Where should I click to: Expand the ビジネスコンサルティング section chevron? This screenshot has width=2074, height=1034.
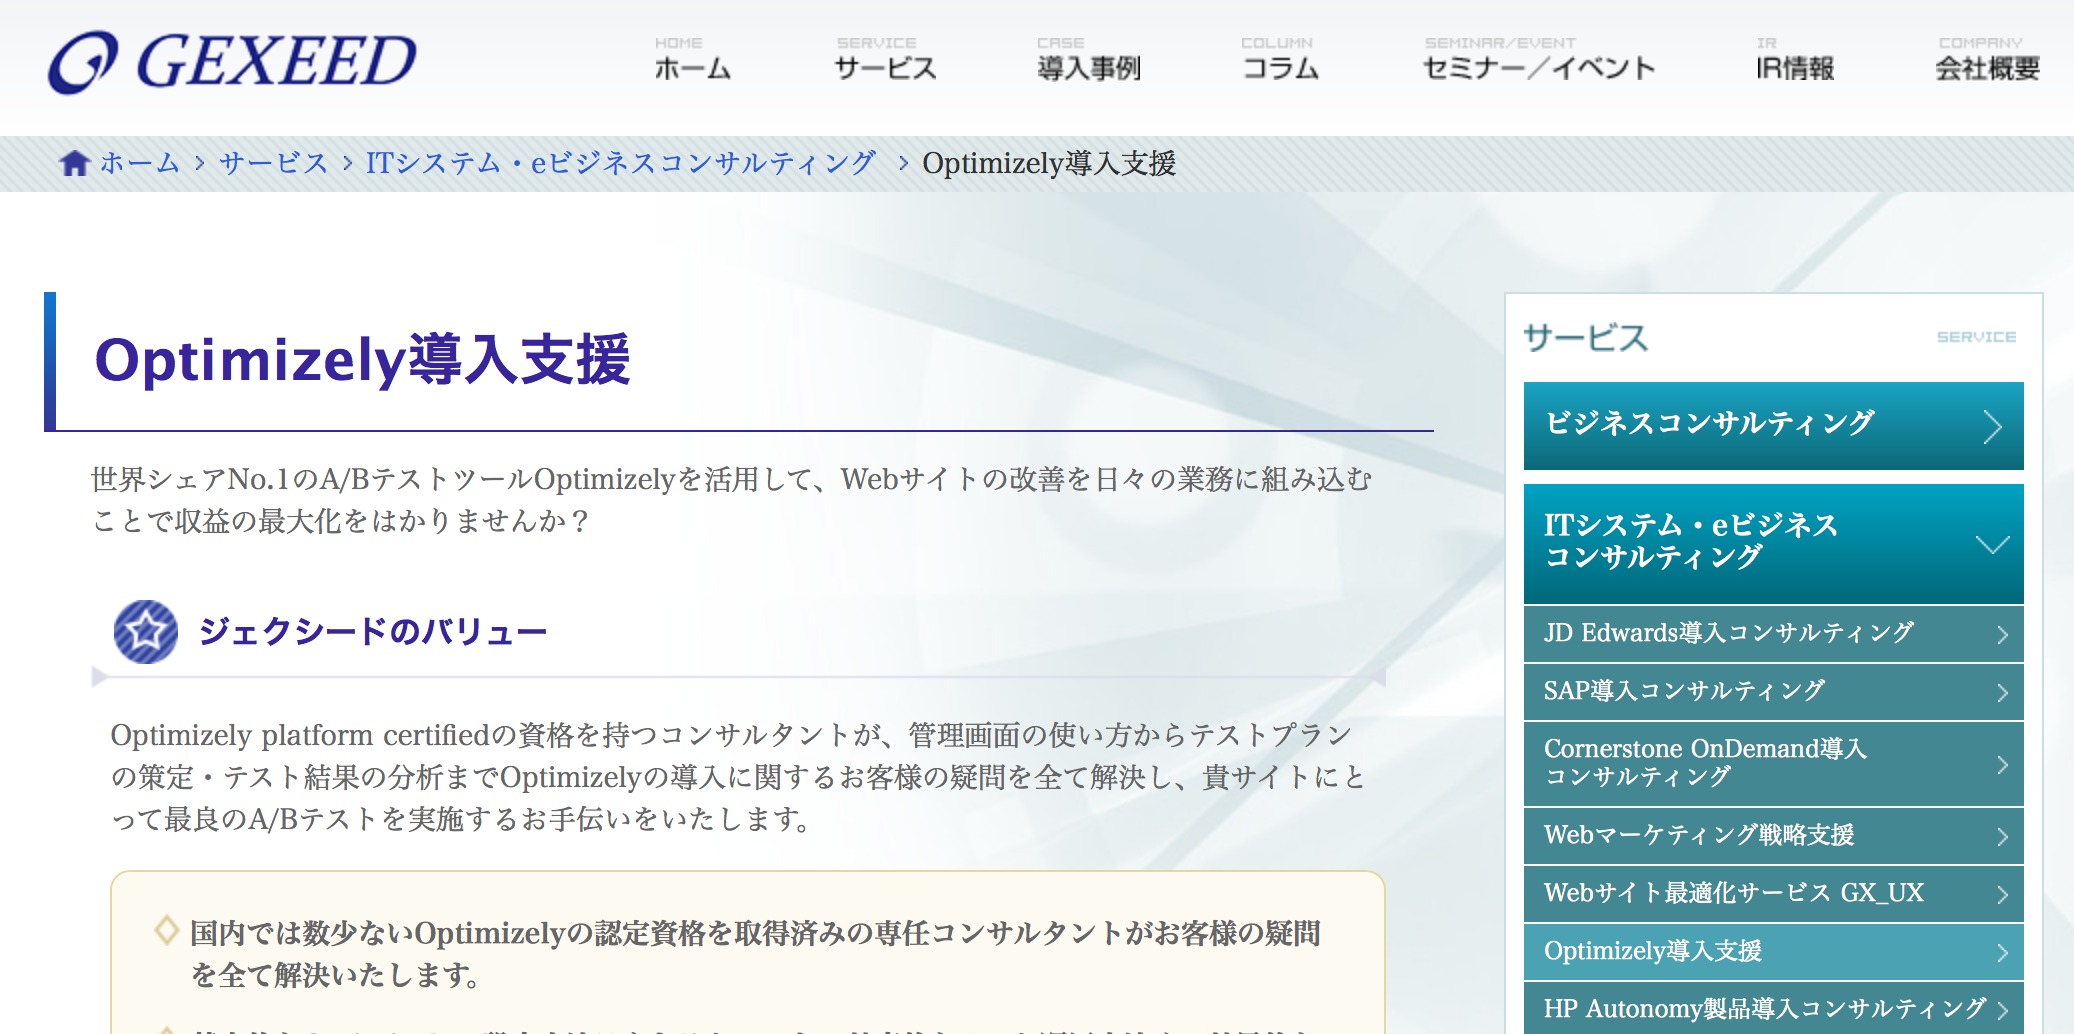pos(1992,427)
